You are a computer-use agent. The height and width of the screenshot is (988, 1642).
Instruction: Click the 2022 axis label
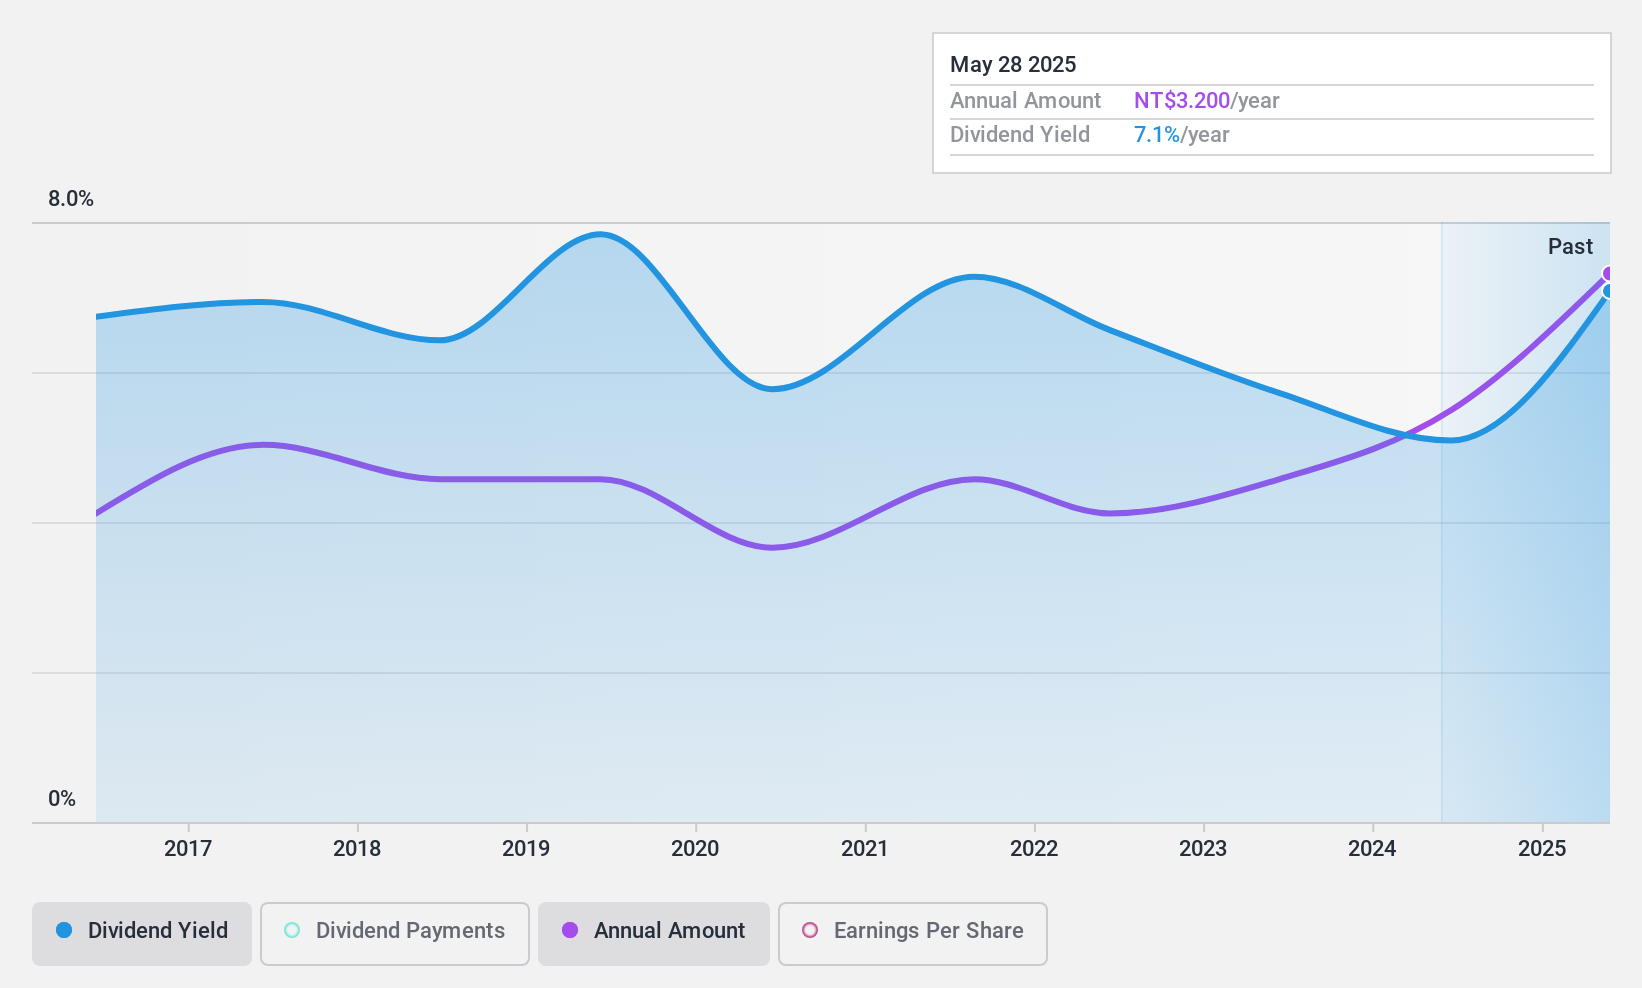click(x=1034, y=848)
